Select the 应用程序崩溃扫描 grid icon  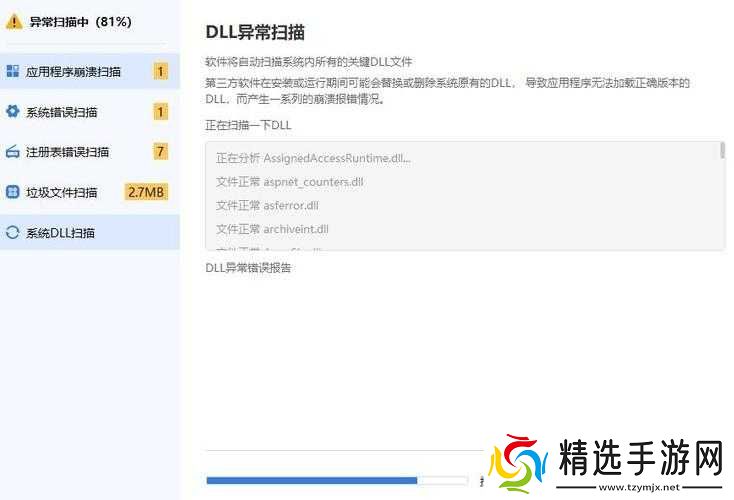(x=13, y=71)
